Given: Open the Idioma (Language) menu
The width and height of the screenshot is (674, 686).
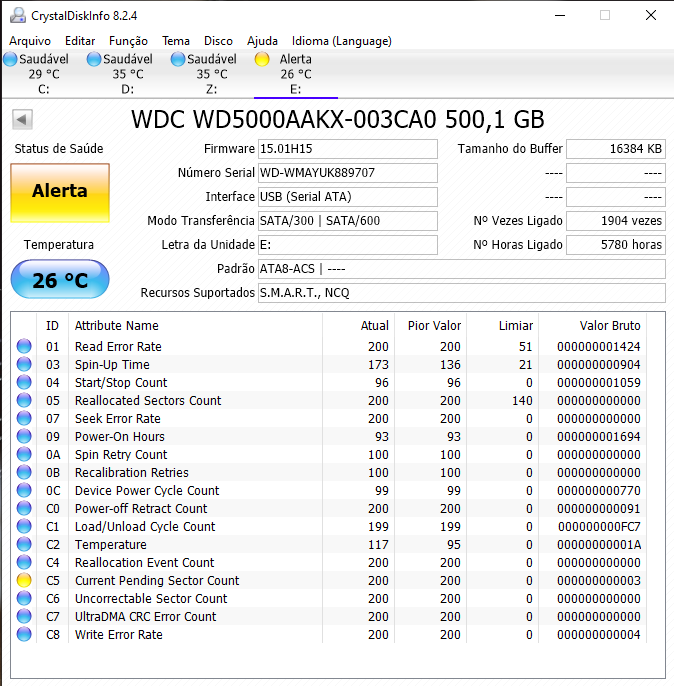Looking at the screenshot, I should [342, 41].
